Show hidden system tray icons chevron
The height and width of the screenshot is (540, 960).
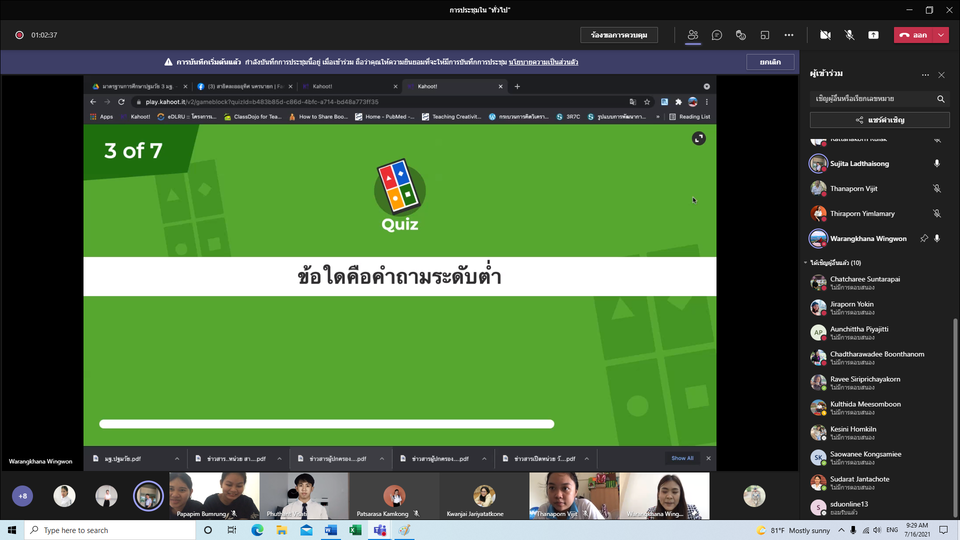pos(841,530)
